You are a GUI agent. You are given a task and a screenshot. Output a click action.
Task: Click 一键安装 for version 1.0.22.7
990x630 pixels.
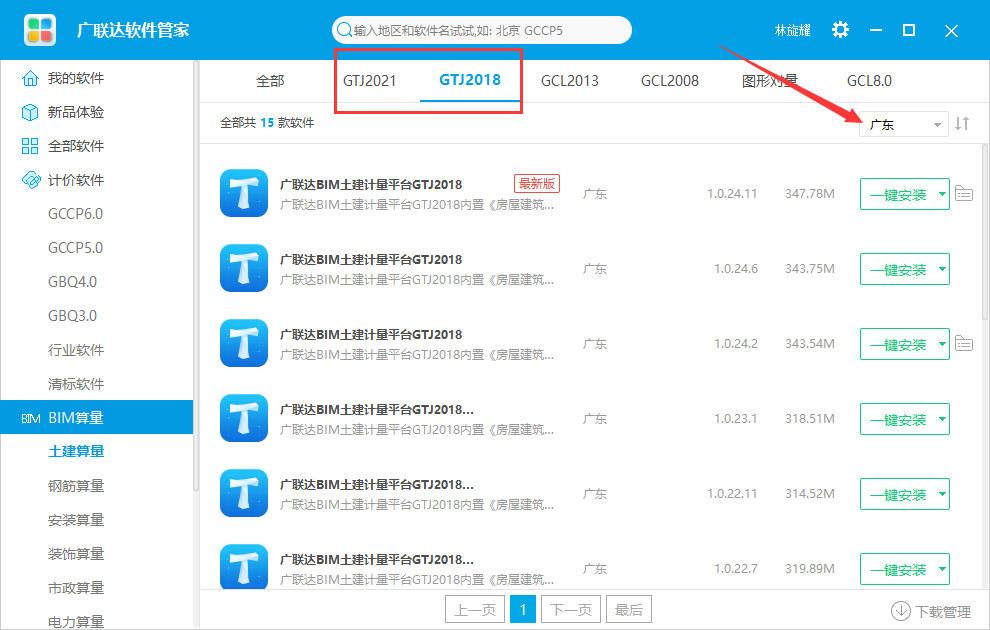898,570
